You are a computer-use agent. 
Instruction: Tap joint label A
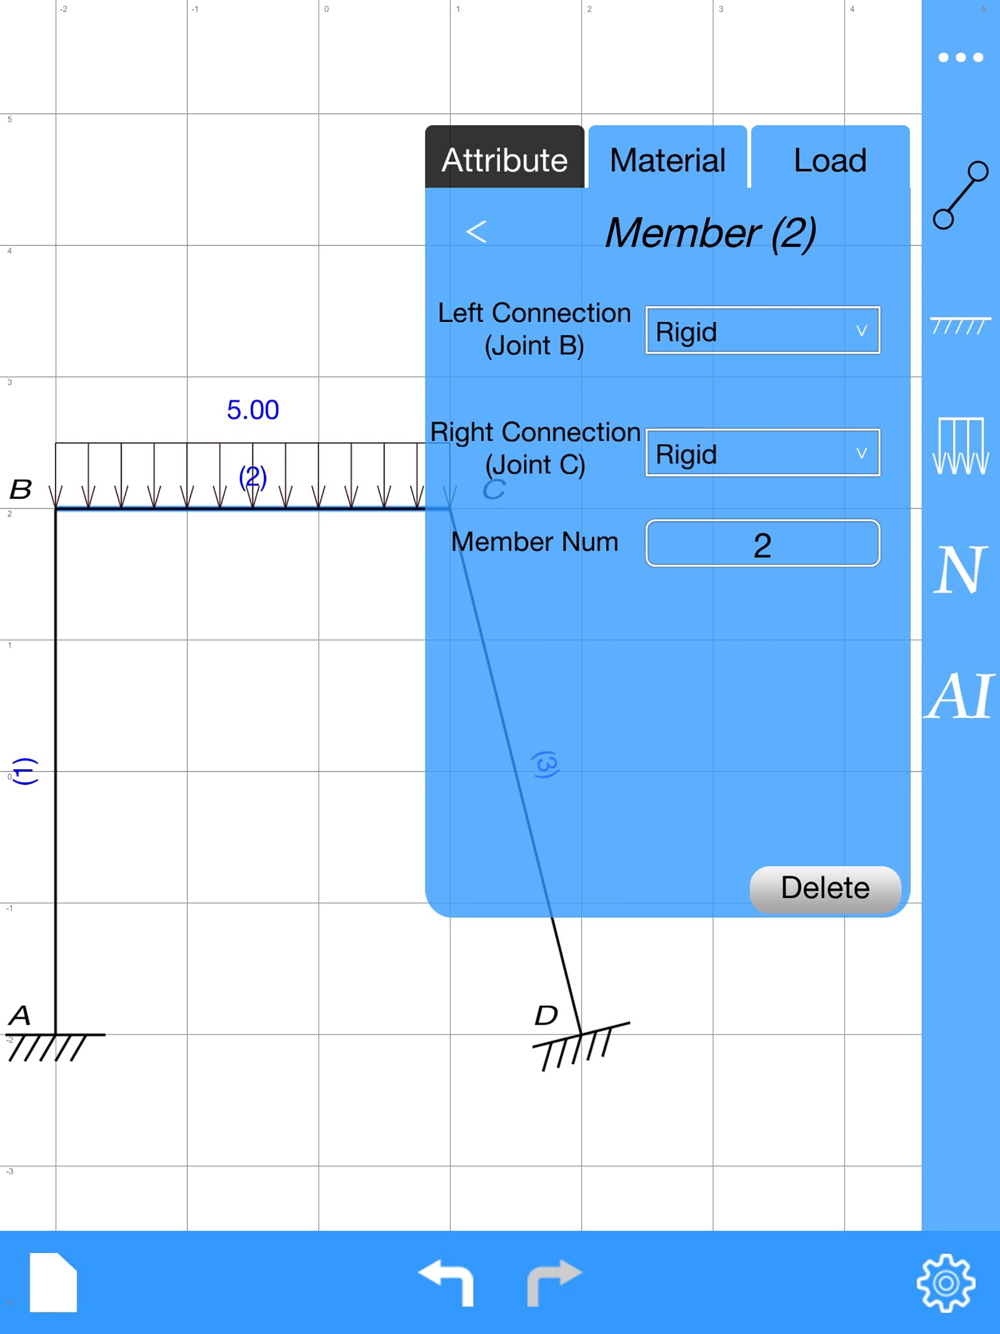tap(20, 1016)
